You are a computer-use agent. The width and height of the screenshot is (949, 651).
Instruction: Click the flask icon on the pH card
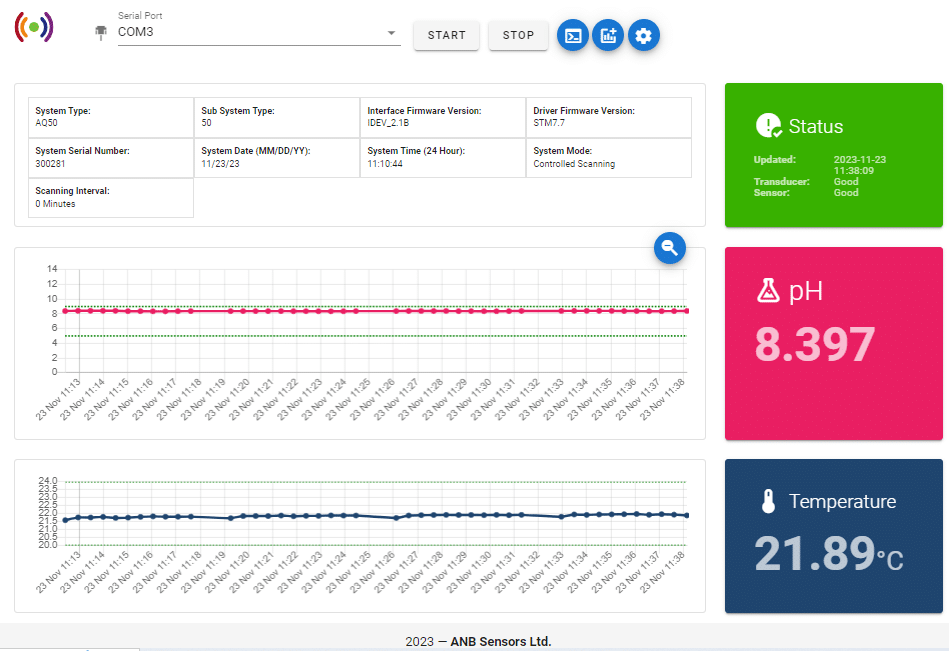[766, 291]
